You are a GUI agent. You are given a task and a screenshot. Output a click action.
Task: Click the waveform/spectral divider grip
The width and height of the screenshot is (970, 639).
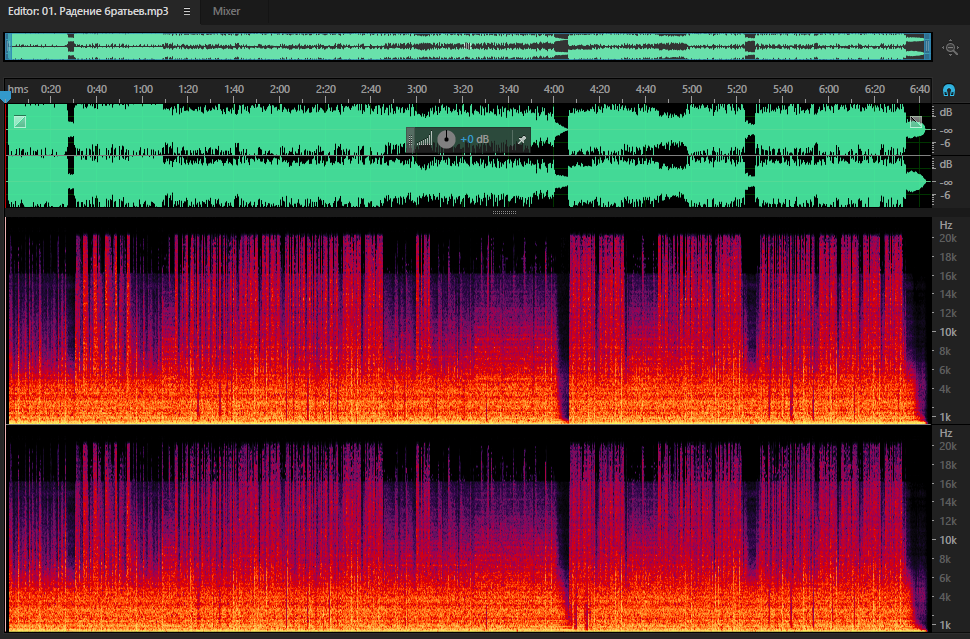pos(504,212)
